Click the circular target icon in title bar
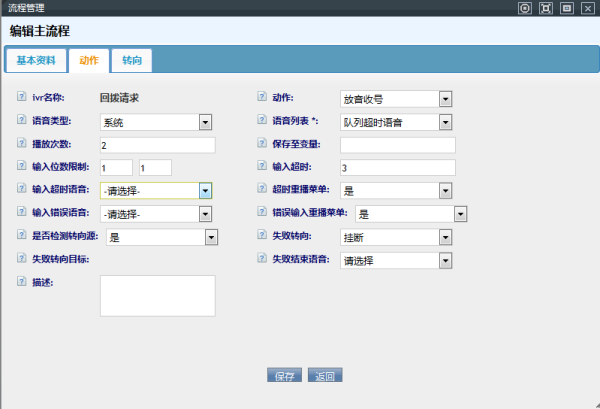 coord(523,8)
